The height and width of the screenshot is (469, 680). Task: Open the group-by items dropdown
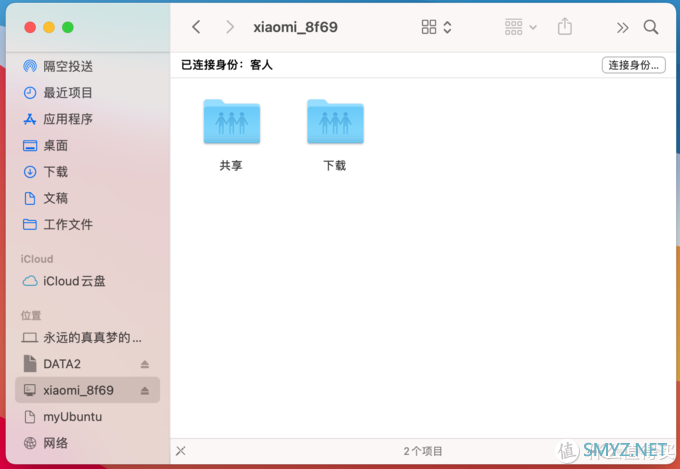520,27
